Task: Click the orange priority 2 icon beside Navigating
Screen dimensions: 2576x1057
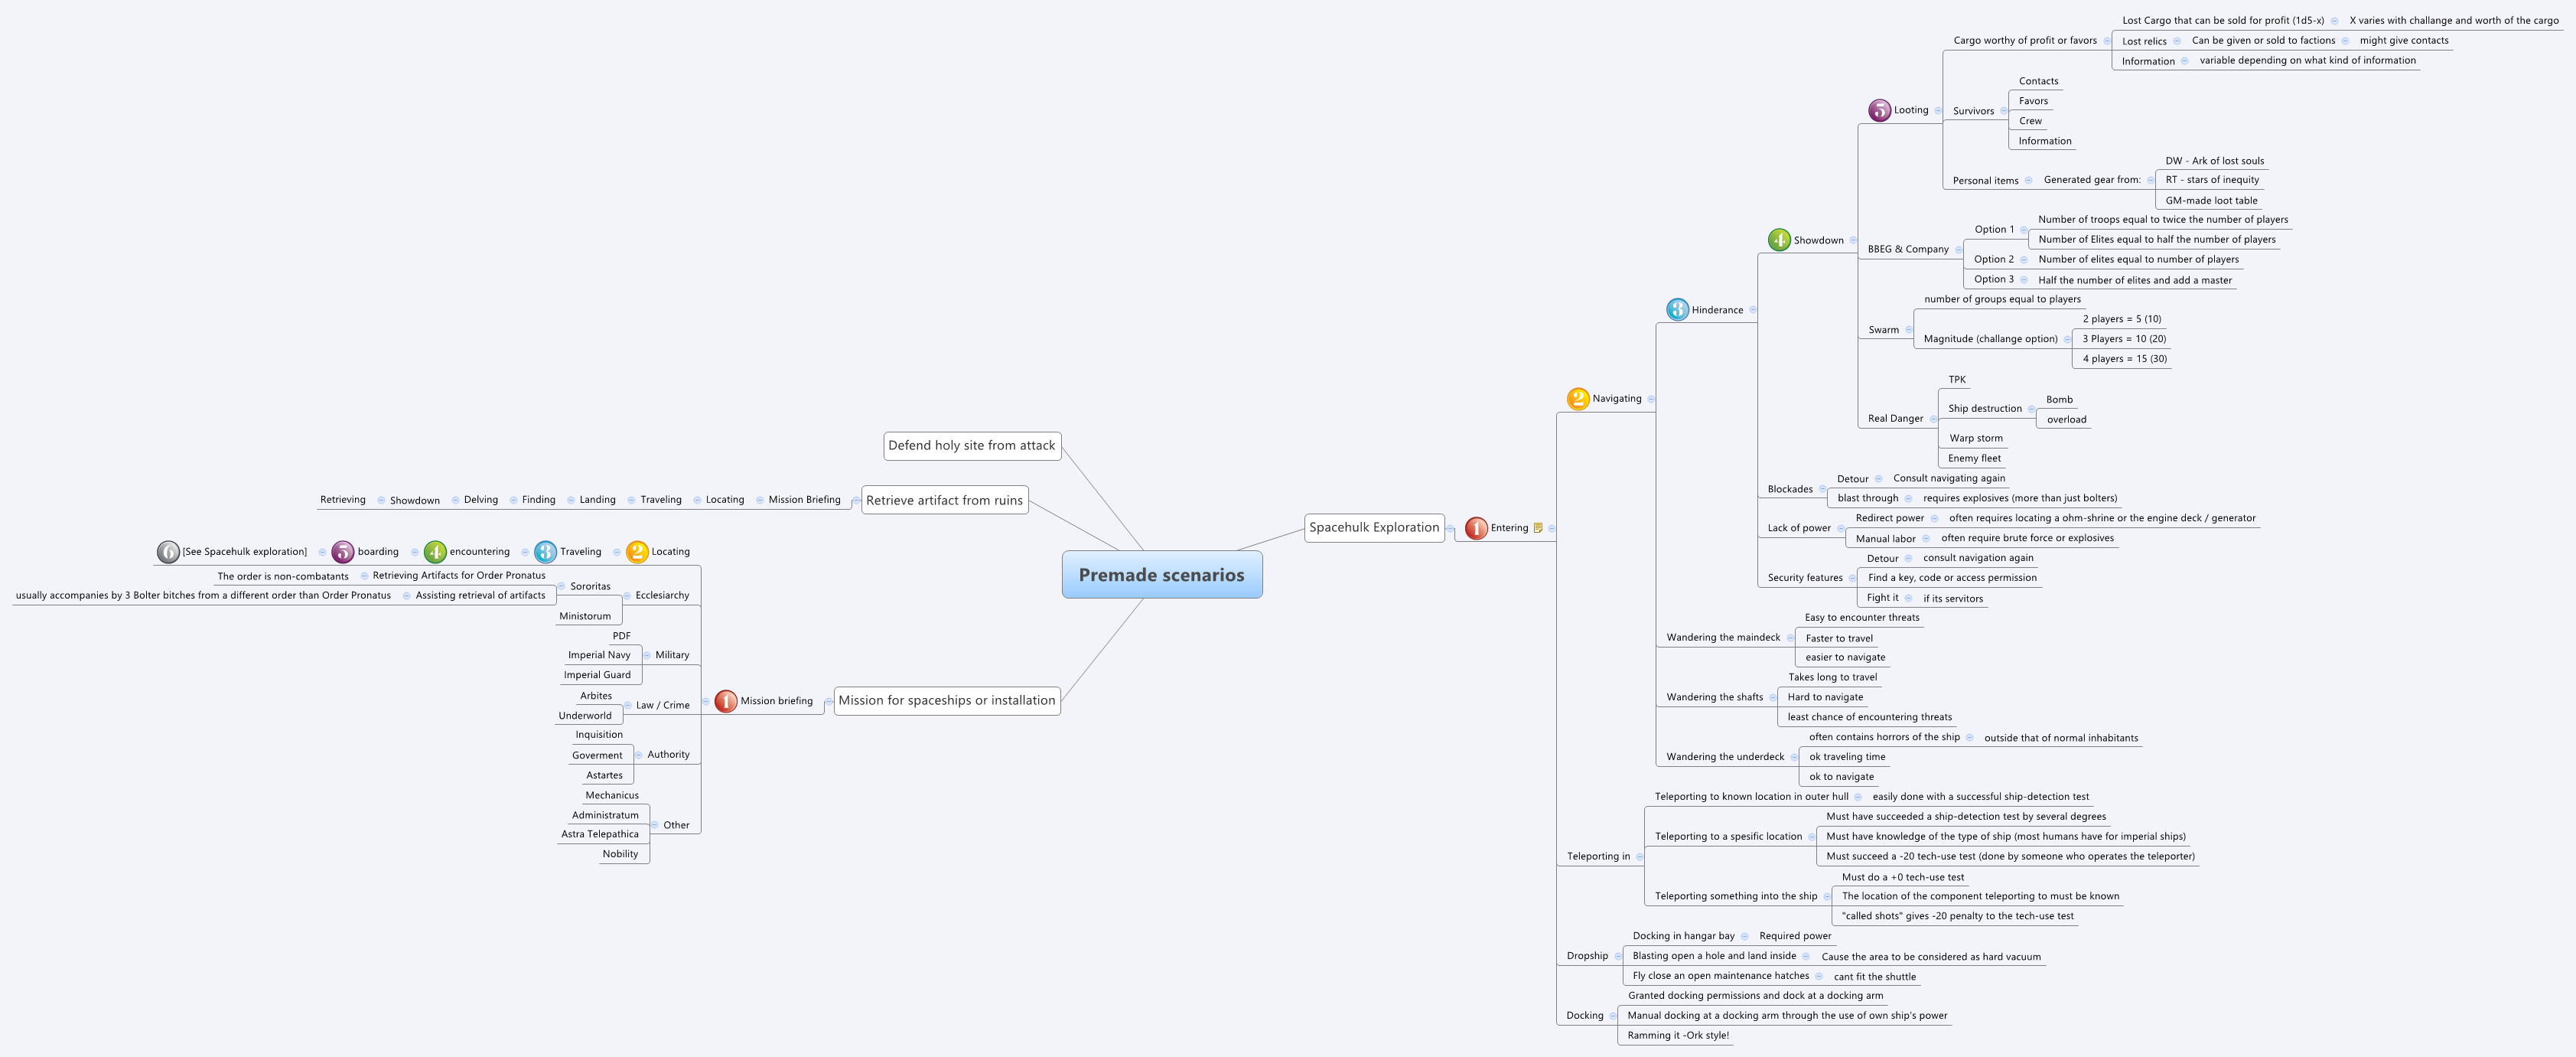Action: [x=1577, y=398]
